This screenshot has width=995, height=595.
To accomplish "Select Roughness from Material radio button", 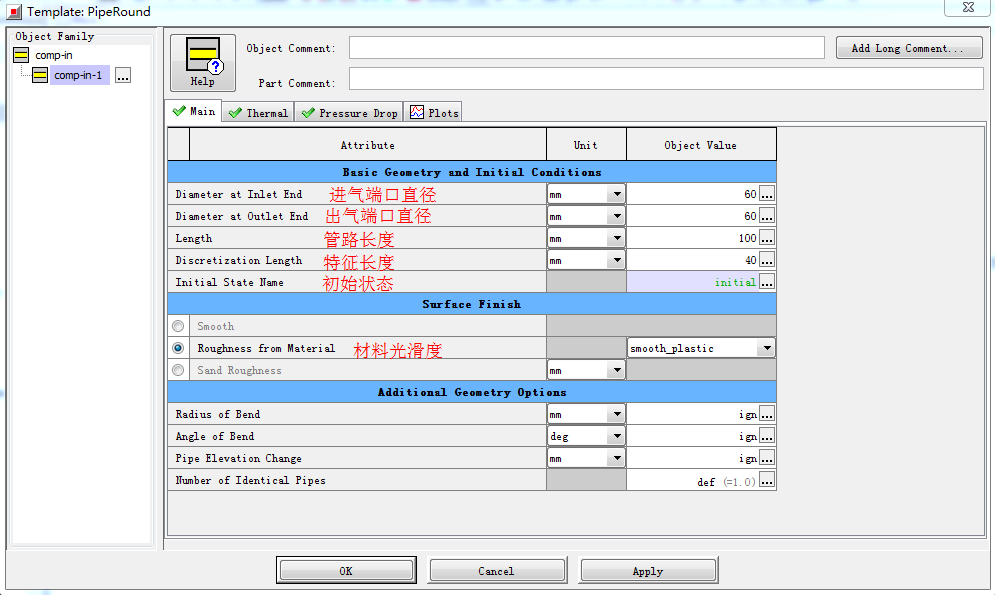I will (x=178, y=348).
